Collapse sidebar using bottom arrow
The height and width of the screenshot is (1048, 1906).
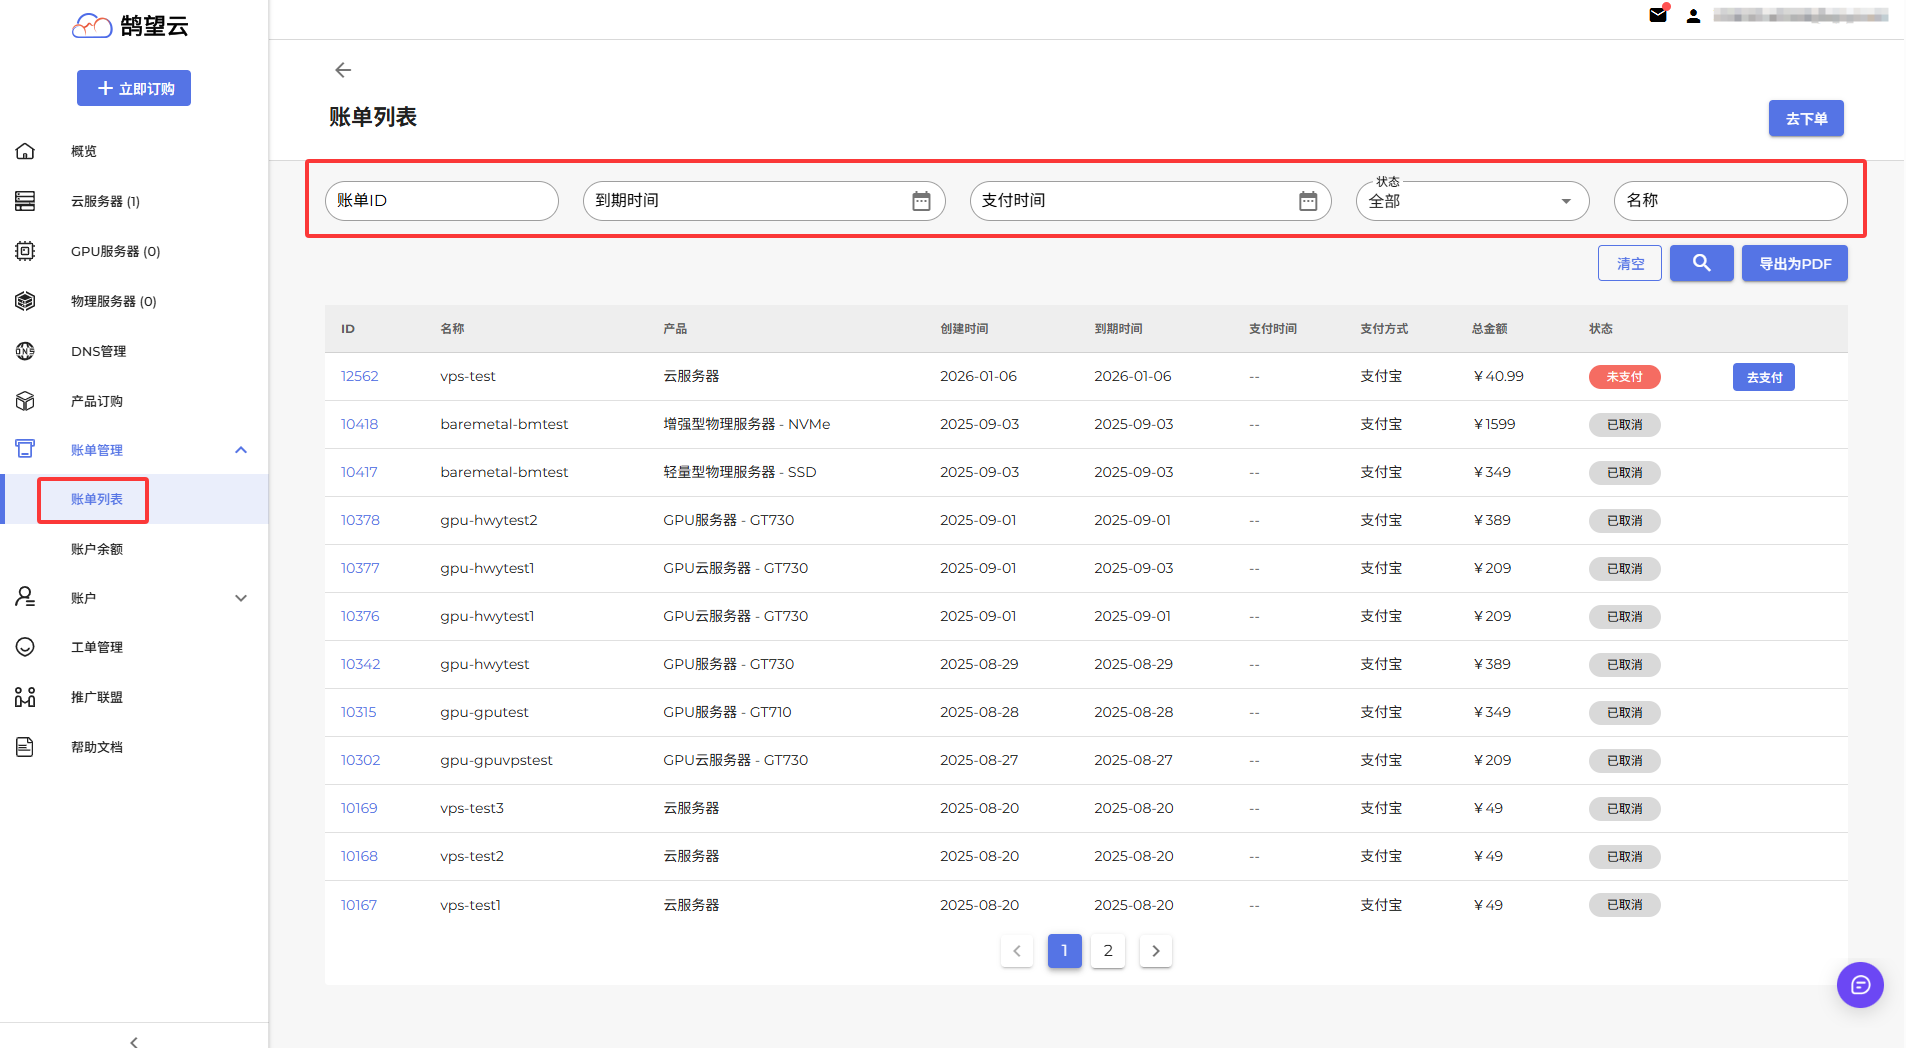coord(134,1041)
